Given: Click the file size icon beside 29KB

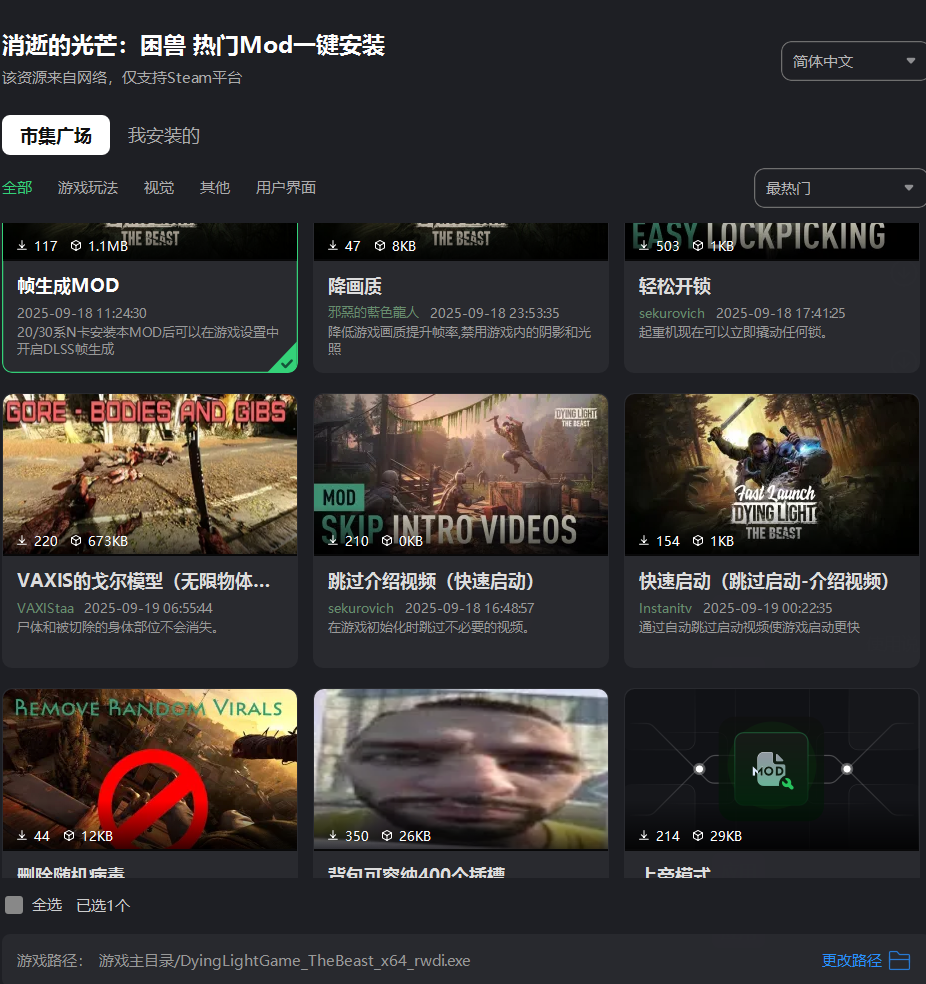Looking at the screenshot, I should click(x=698, y=835).
